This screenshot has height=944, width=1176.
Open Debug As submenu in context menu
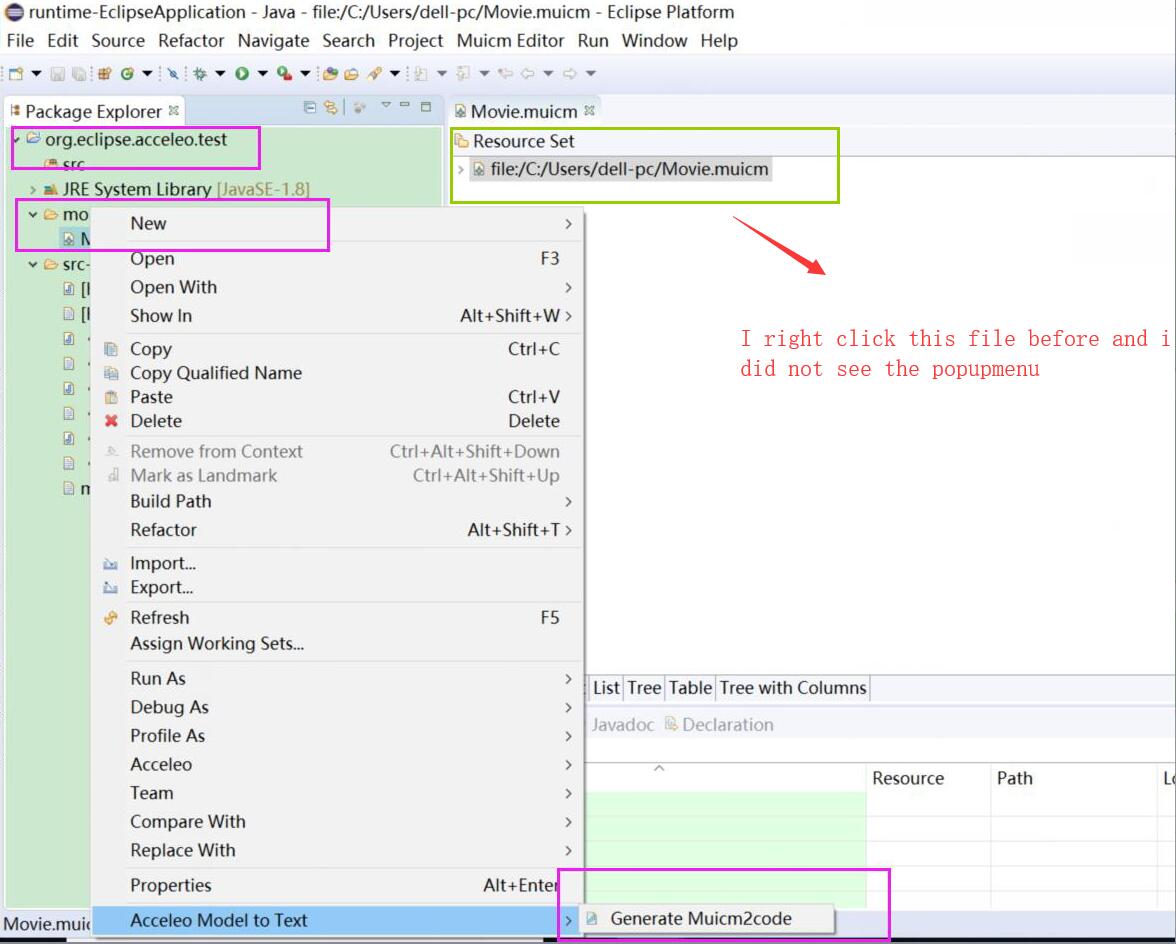click(337, 707)
